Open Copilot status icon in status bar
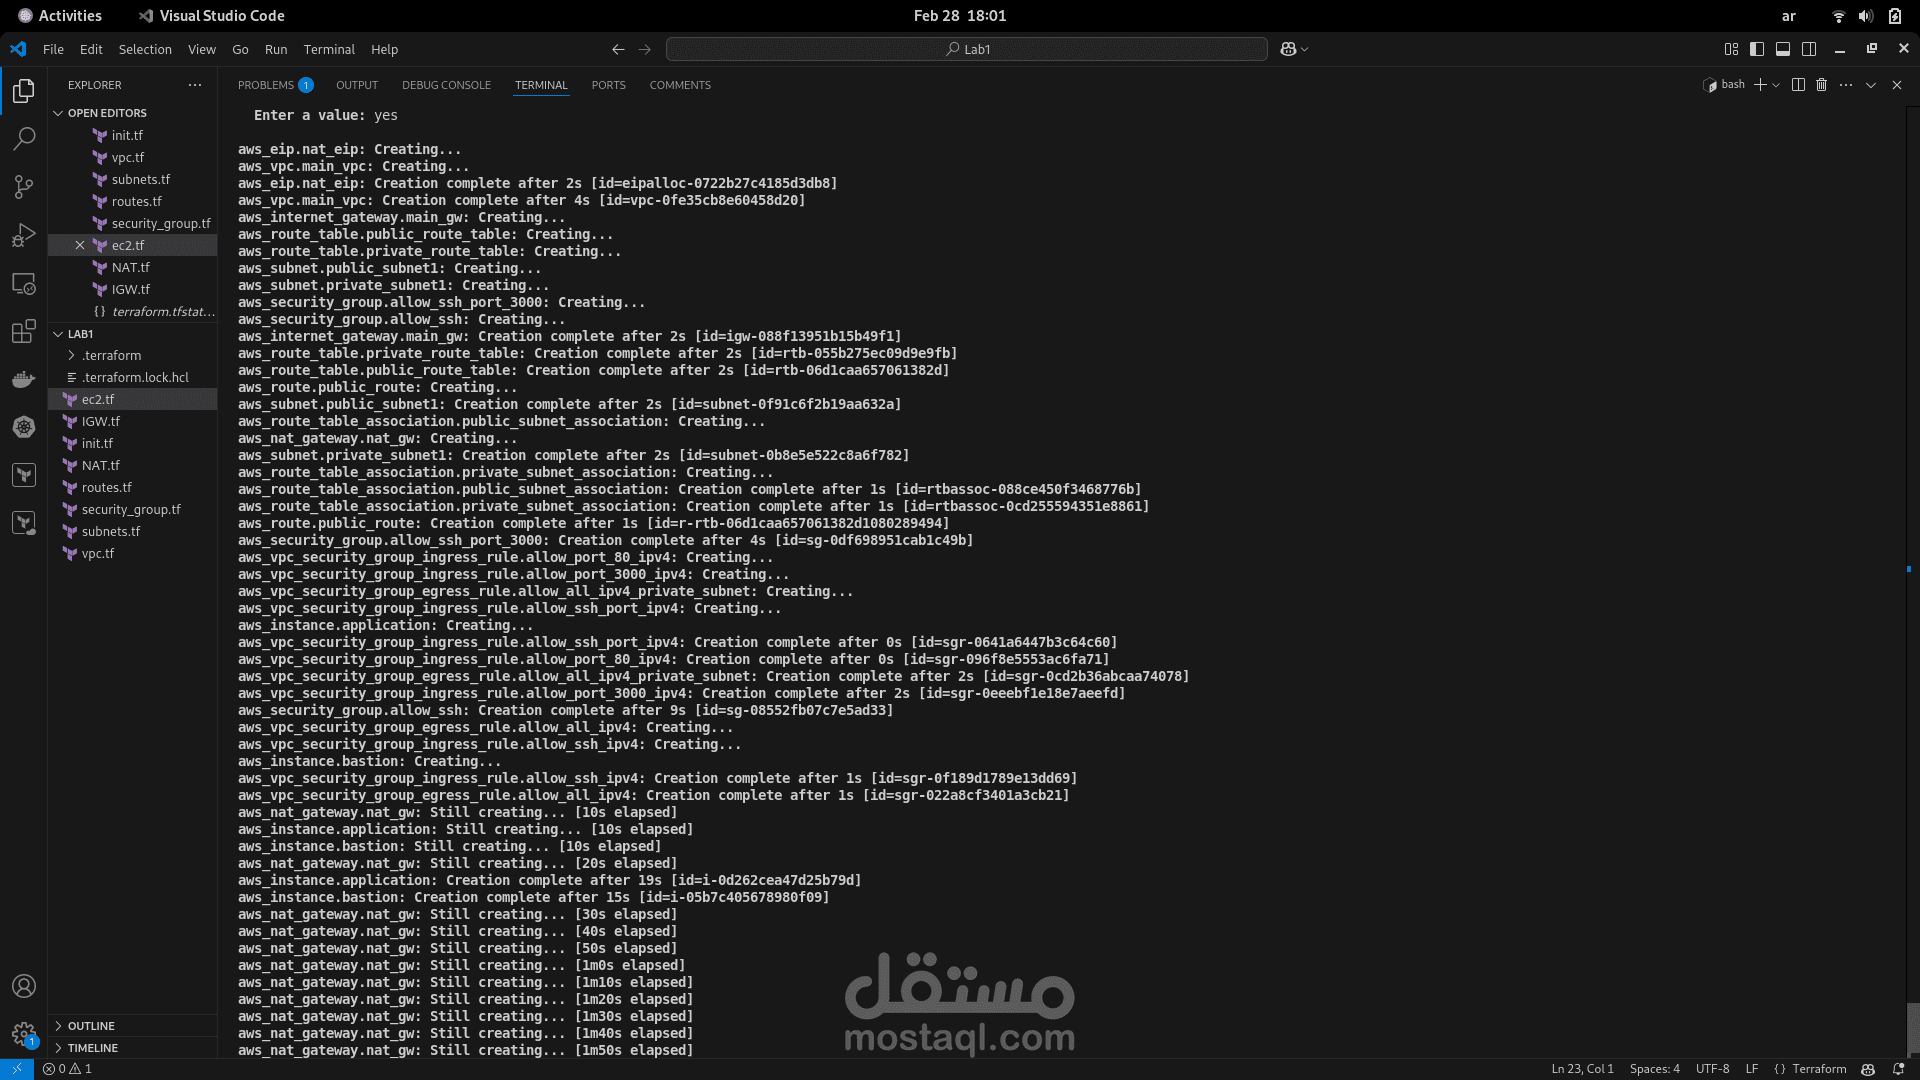The height and width of the screenshot is (1080, 1920). [x=1868, y=1069]
